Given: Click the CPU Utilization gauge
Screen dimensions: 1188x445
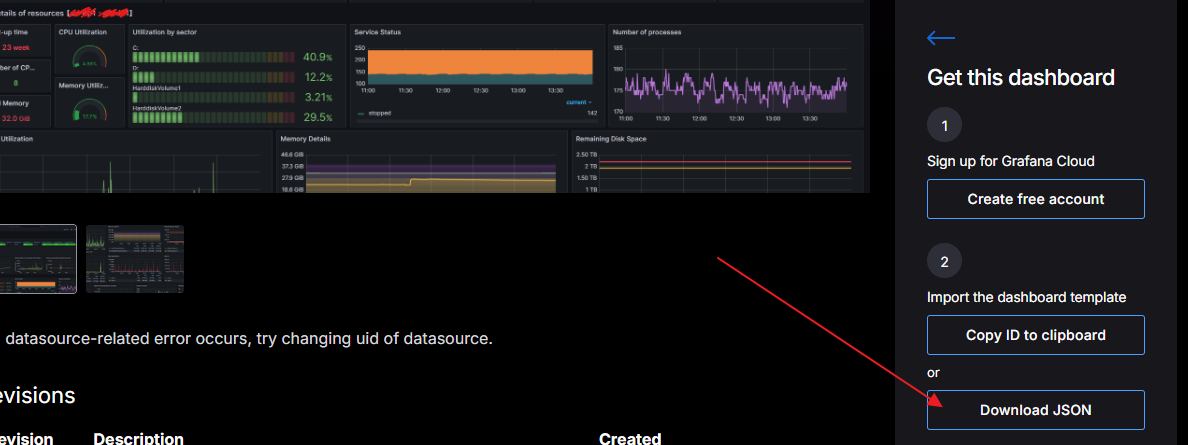Looking at the screenshot, I should 90,59.
